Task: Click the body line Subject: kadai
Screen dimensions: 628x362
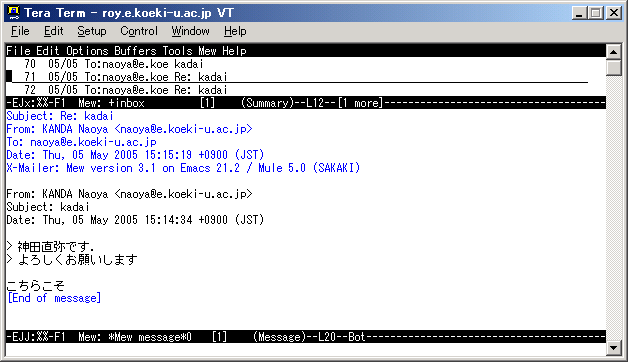Action: pos(48,207)
